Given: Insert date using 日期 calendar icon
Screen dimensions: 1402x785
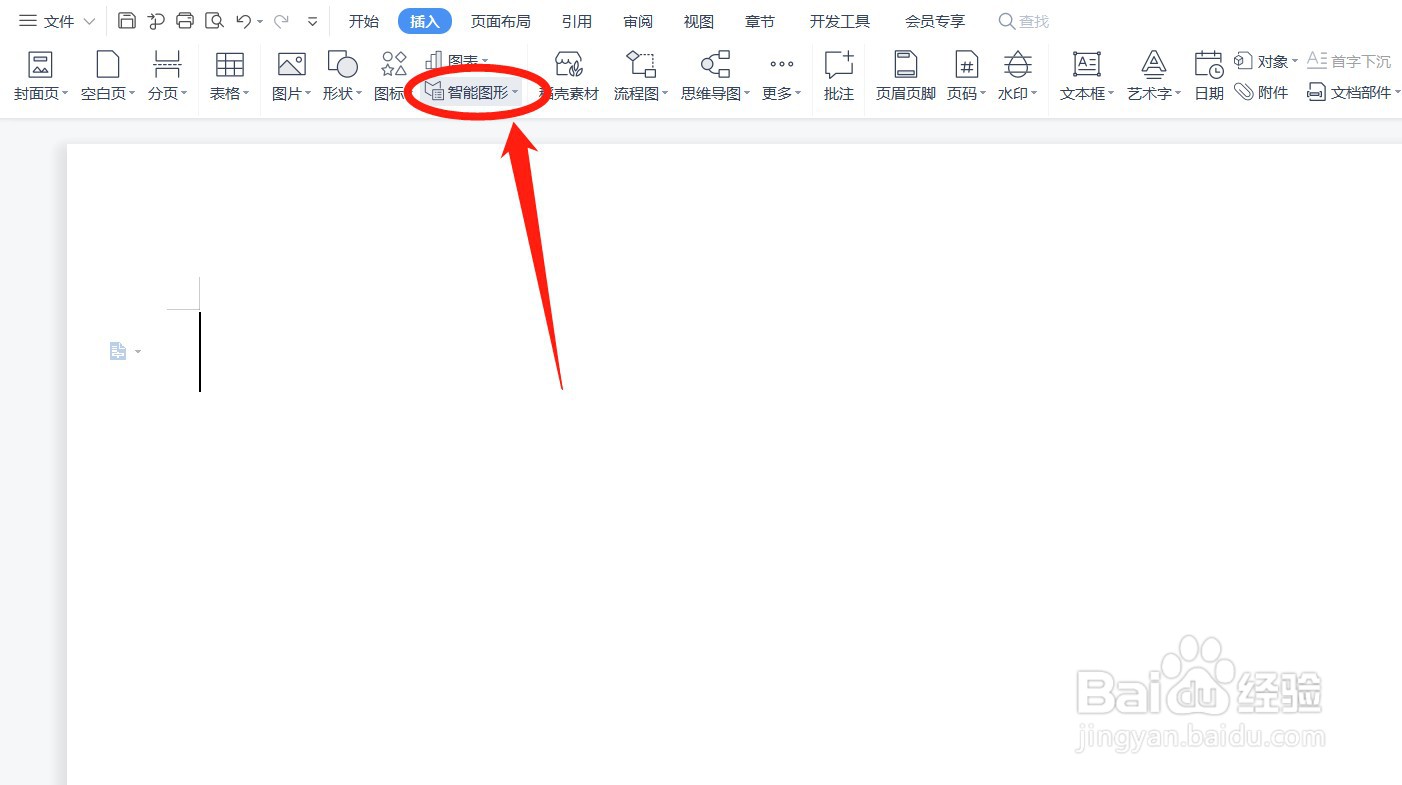Looking at the screenshot, I should click(1209, 65).
